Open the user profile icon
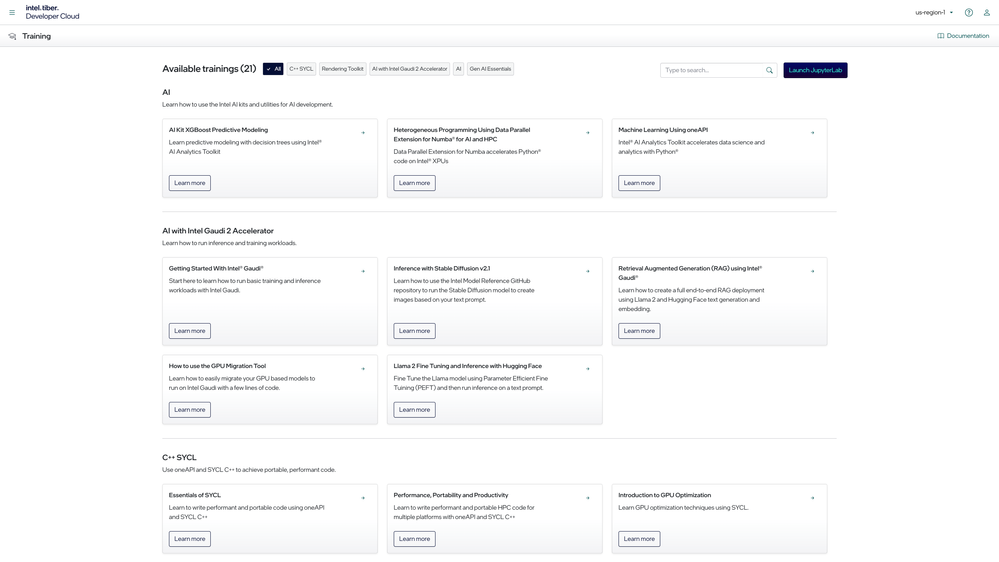999x562 pixels. (x=986, y=13)
